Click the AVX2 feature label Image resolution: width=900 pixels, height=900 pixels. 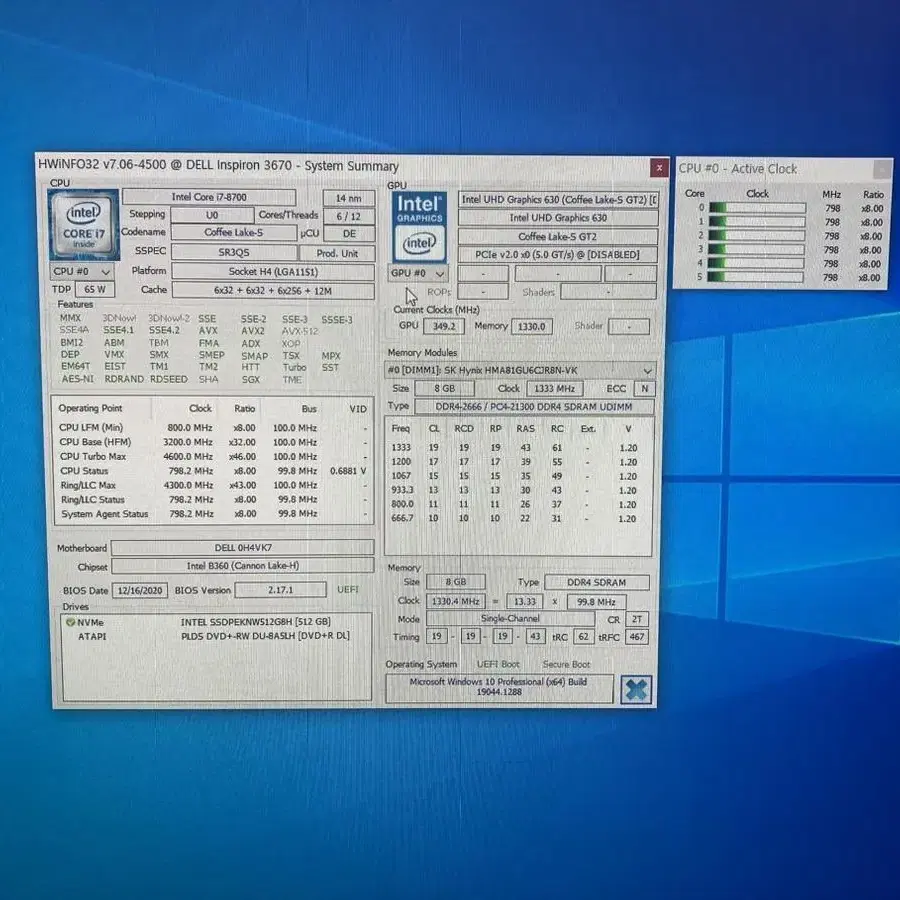(x=253, y=331)
